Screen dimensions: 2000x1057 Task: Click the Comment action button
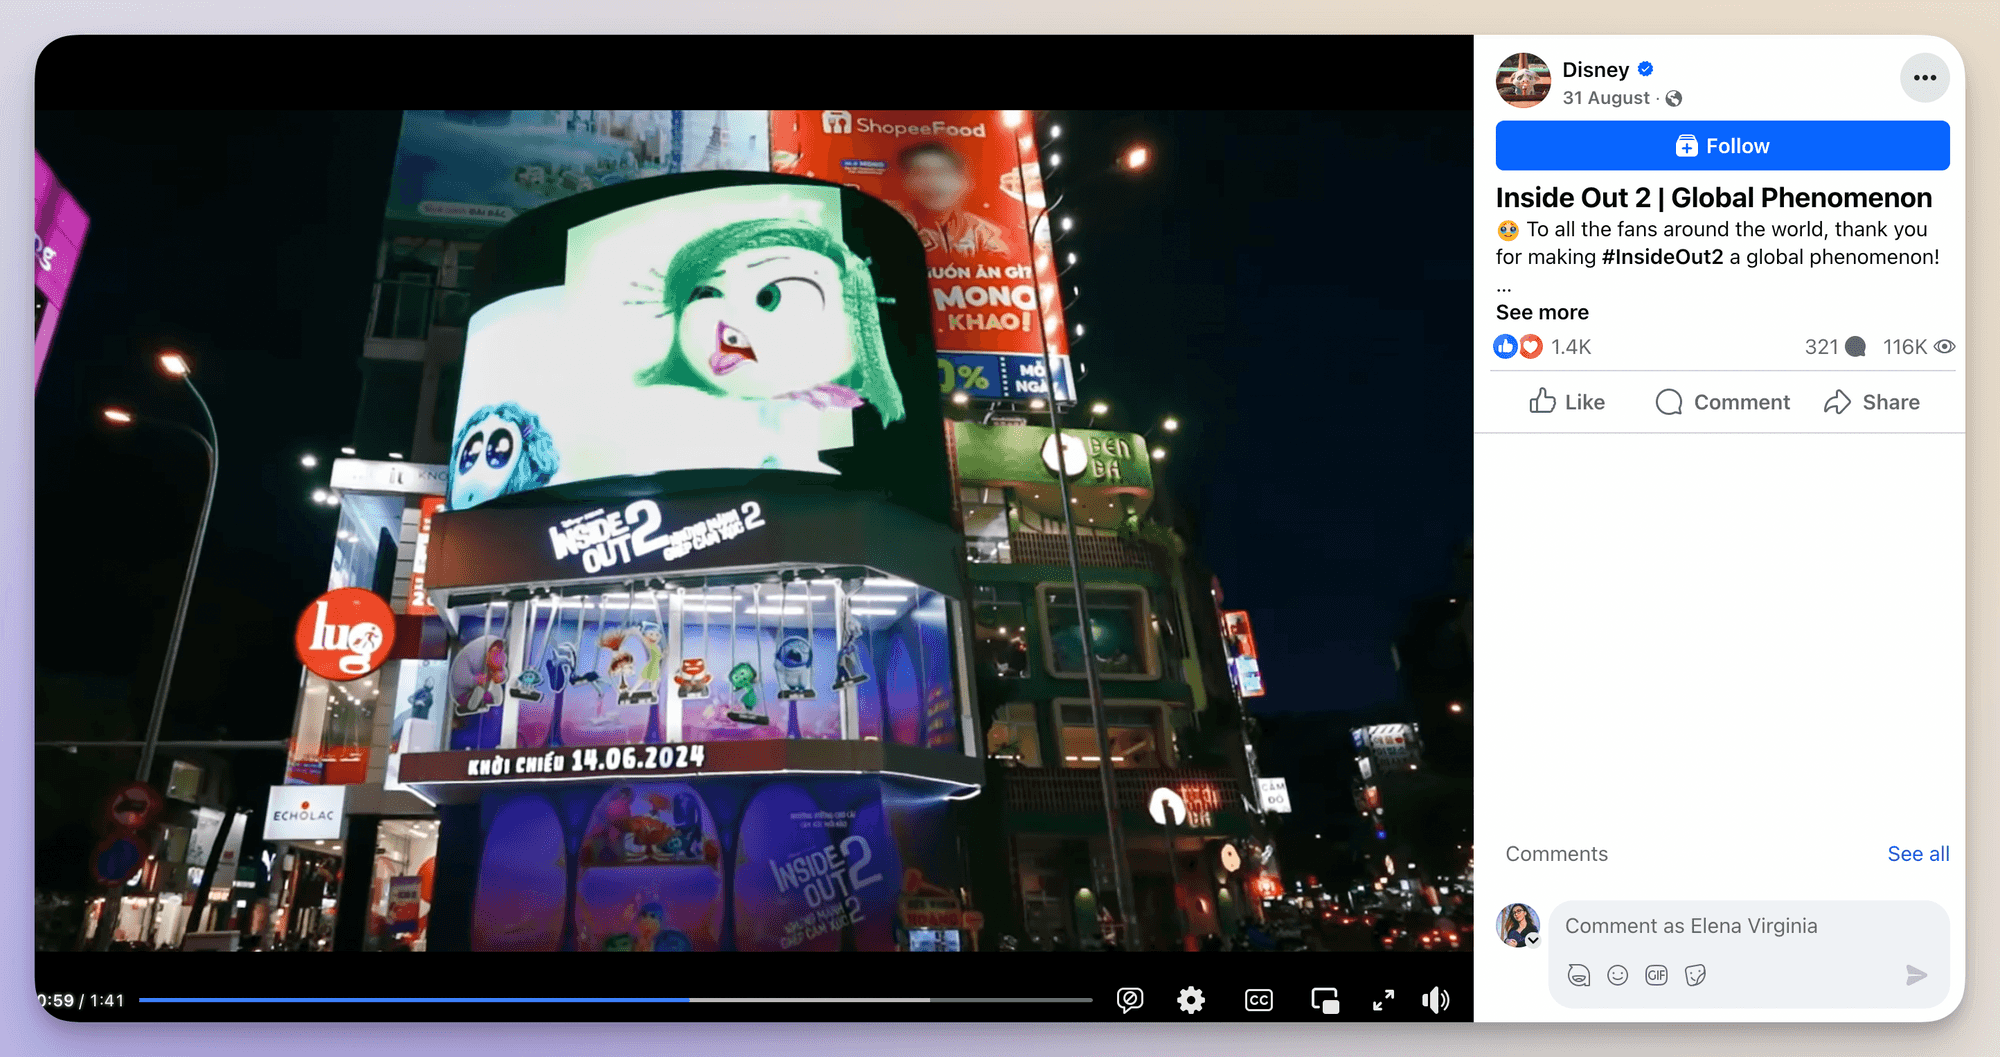click(1722, 402)
